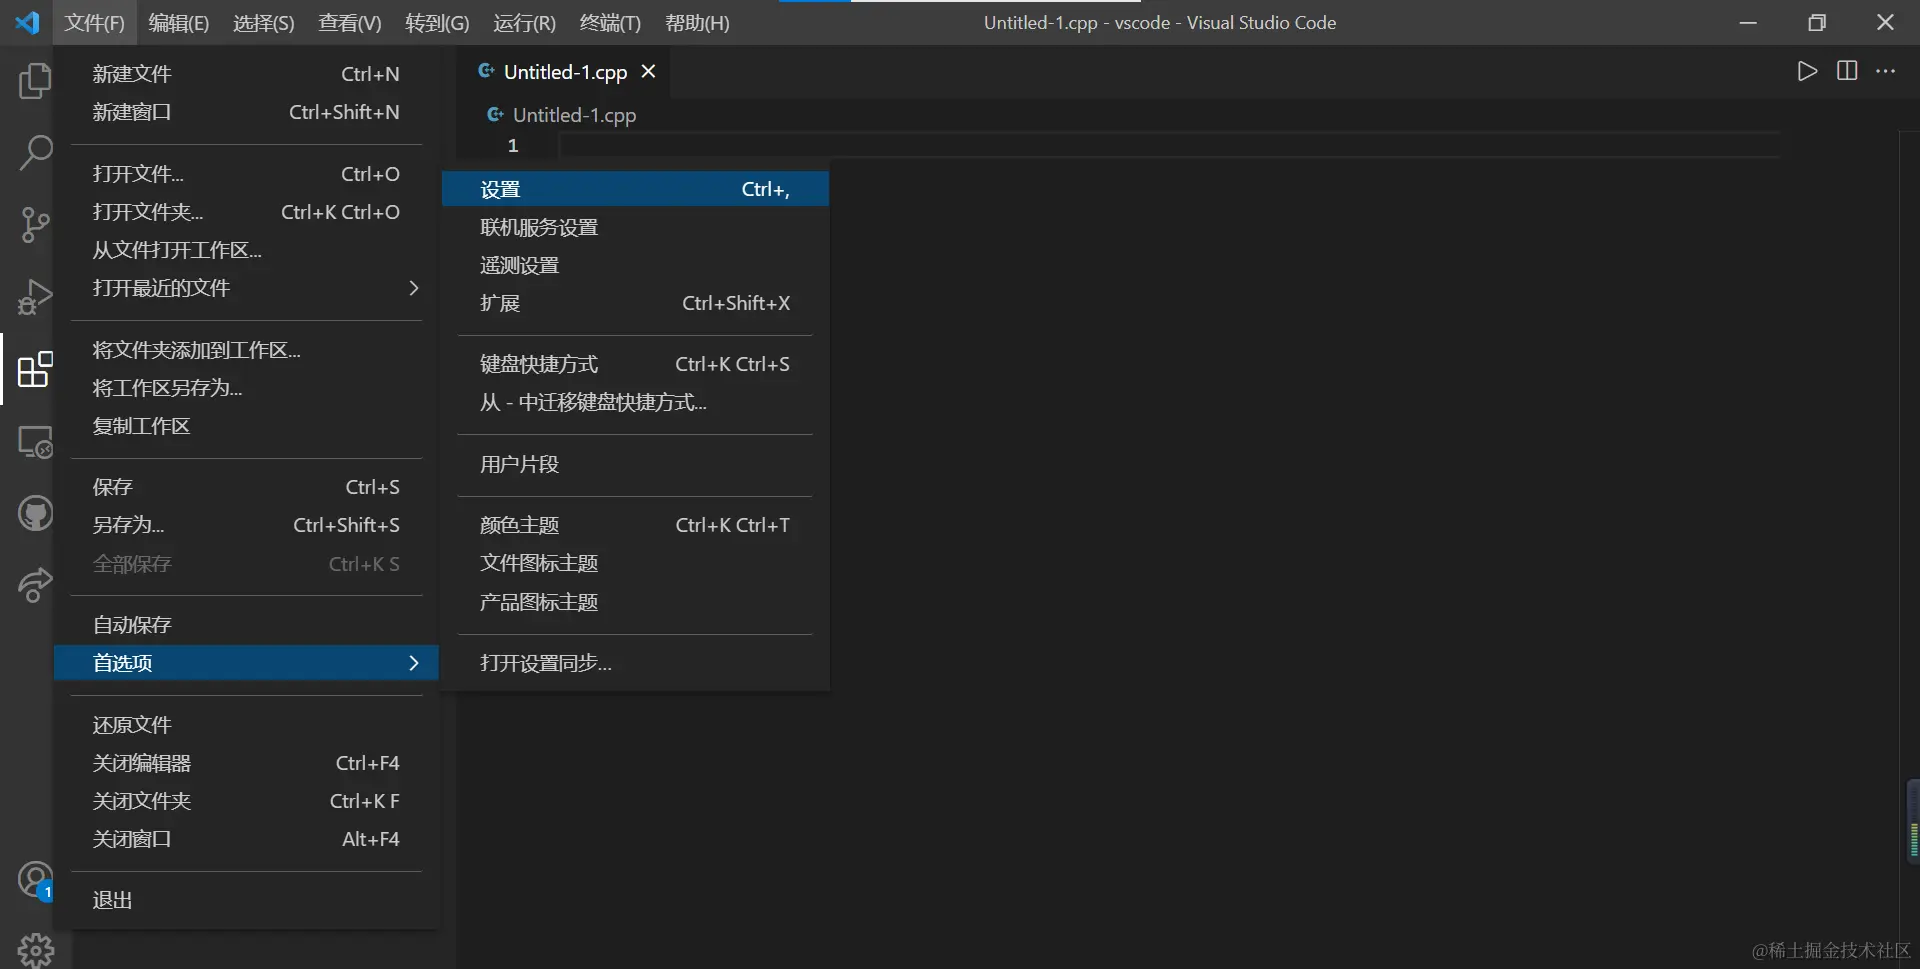Open the Live Share icon in activity bar
The image size is (1920, 969).
click(x=35, y=585)
